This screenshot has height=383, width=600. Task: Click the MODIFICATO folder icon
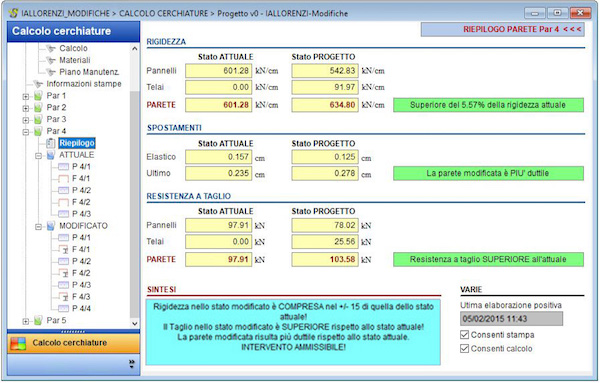51,226
